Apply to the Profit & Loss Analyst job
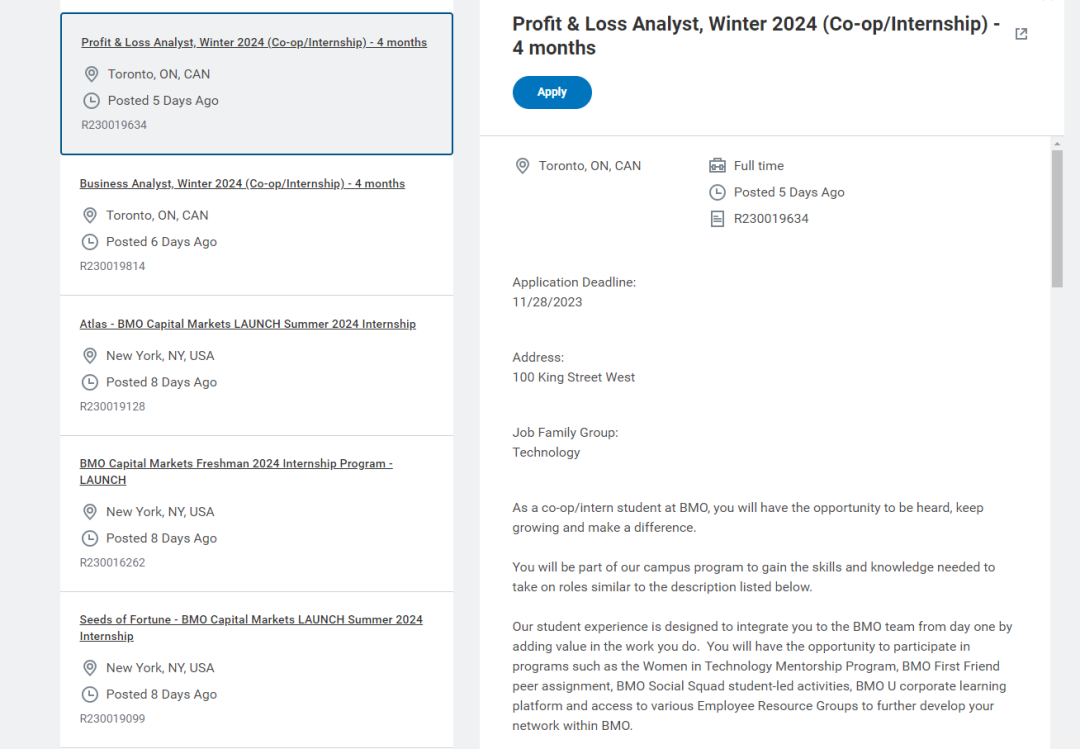The width and height of the screenshot is (1080, 749). click(552, 92)
